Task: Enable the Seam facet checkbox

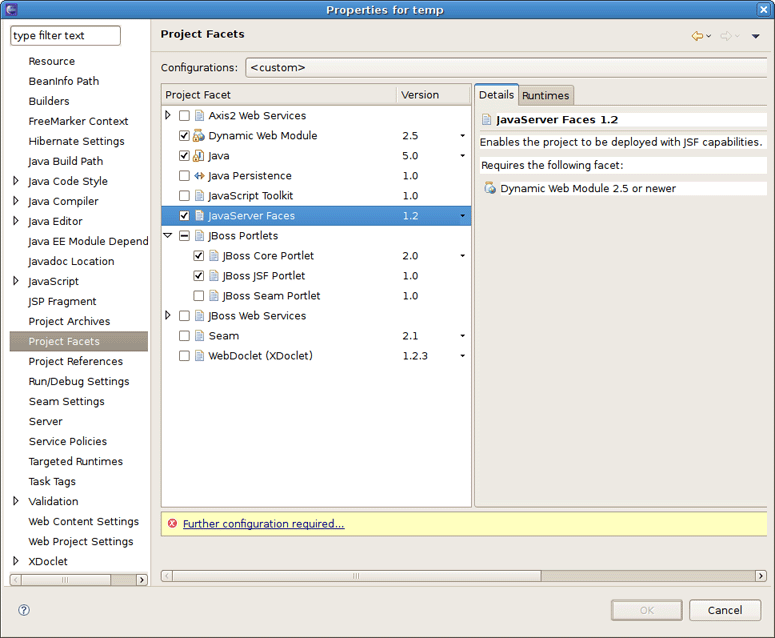Action: (184, 336)
